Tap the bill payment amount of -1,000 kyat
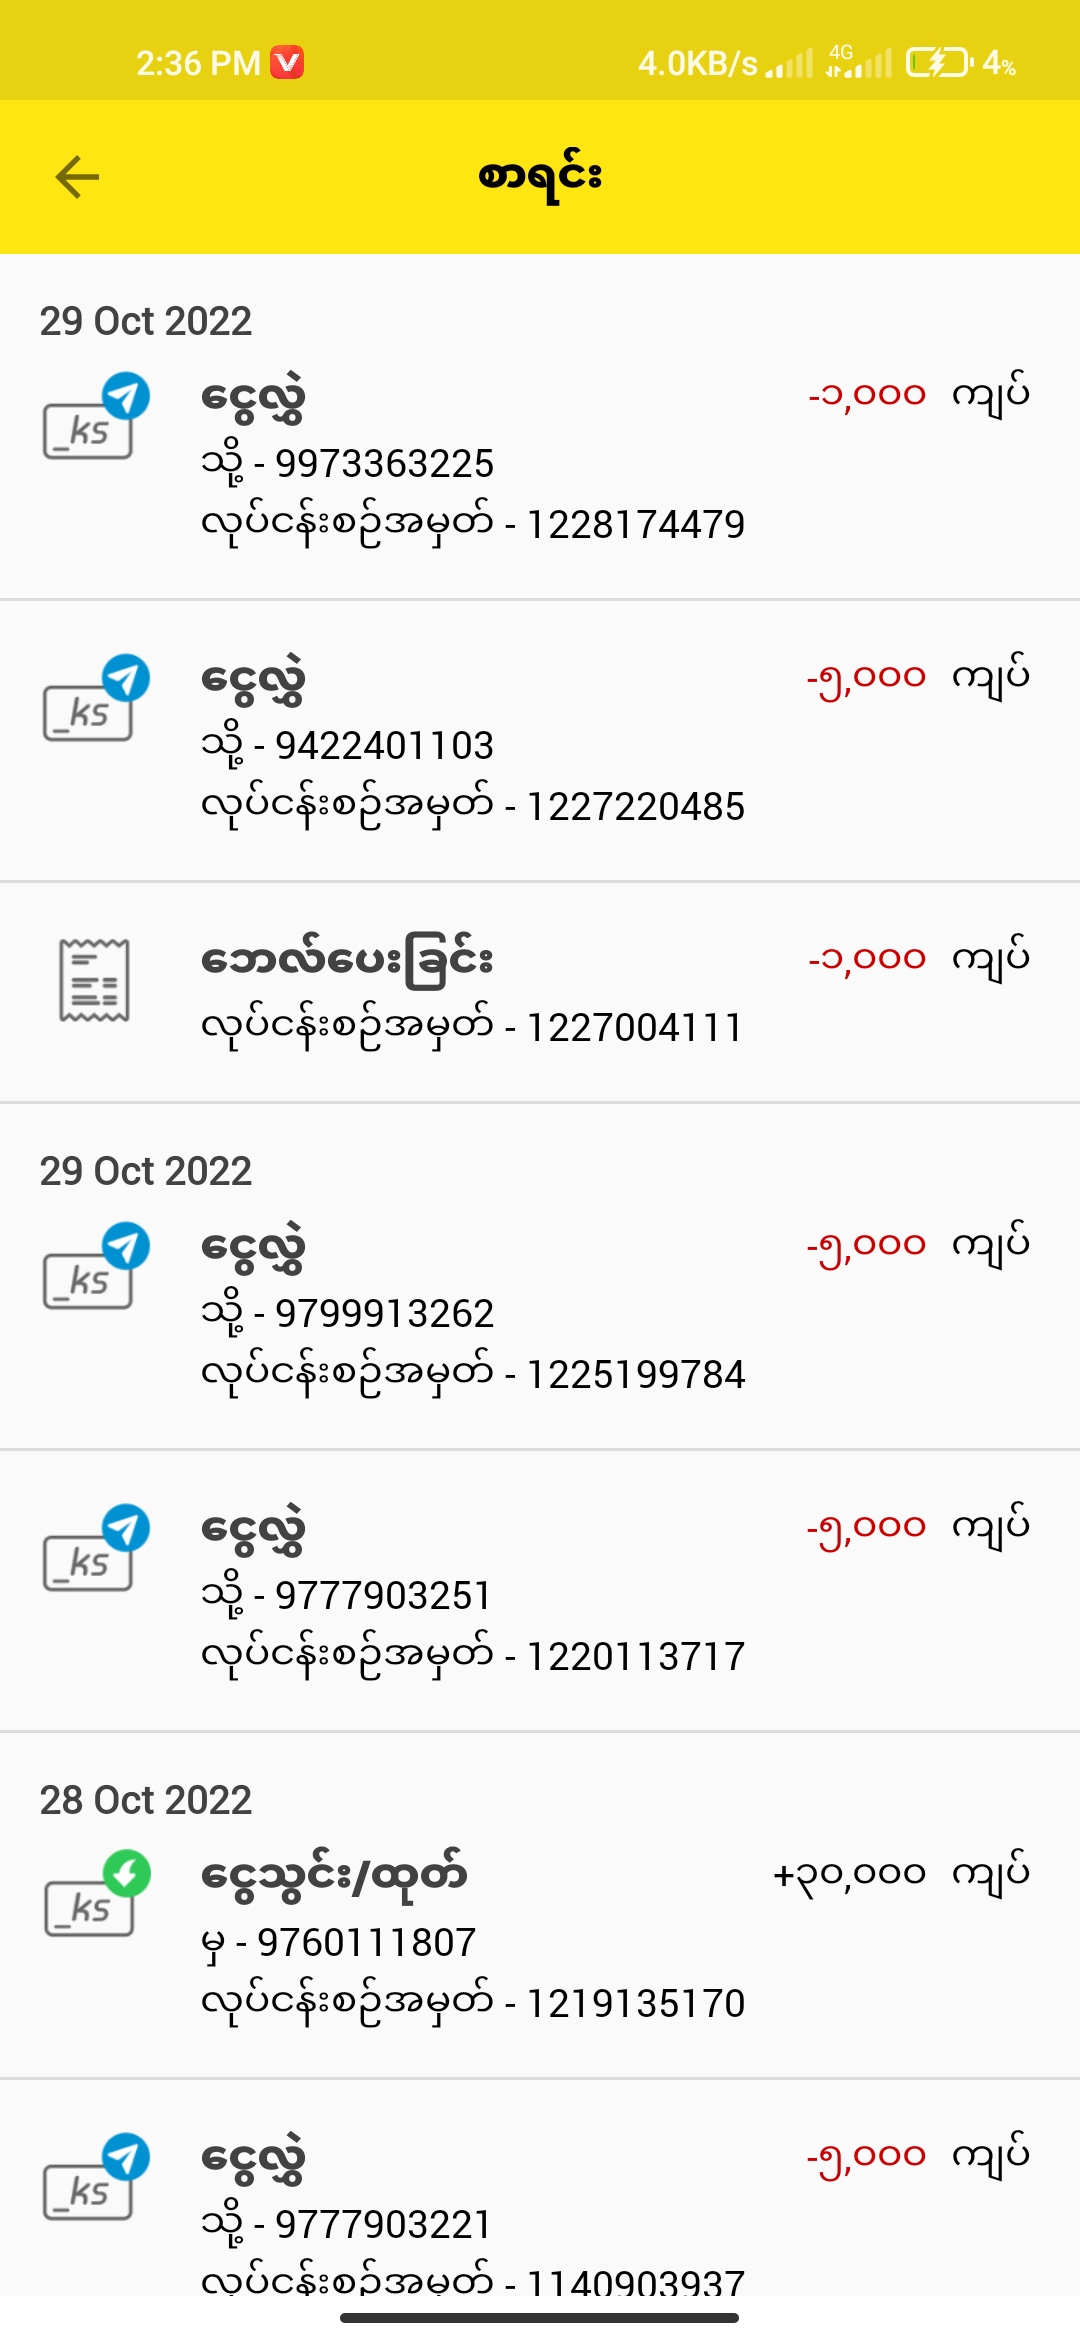The height and width of the screenshot is (2340, 1080). coord(918,958)
